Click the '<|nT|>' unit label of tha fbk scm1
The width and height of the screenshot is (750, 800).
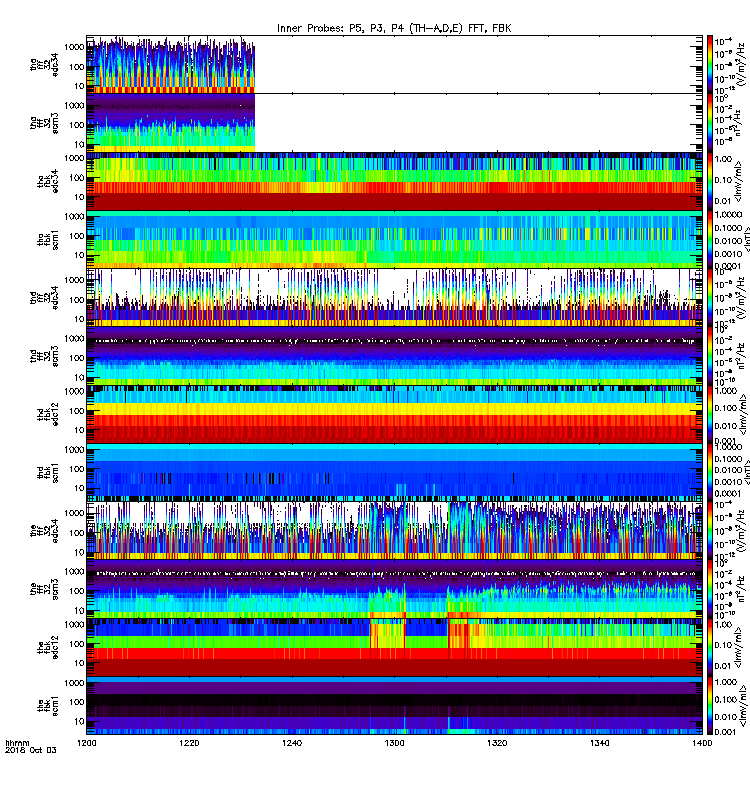[x=747, y=240]
